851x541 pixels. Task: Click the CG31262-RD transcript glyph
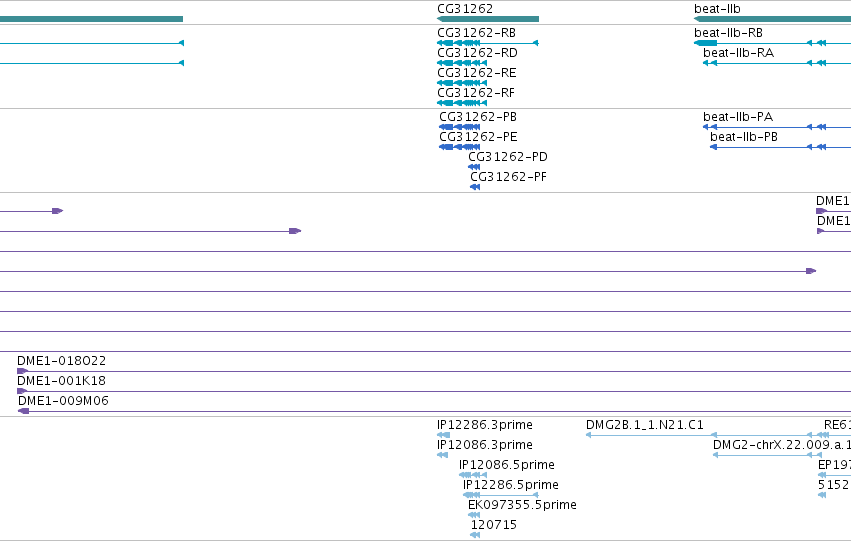click(462, 63)
